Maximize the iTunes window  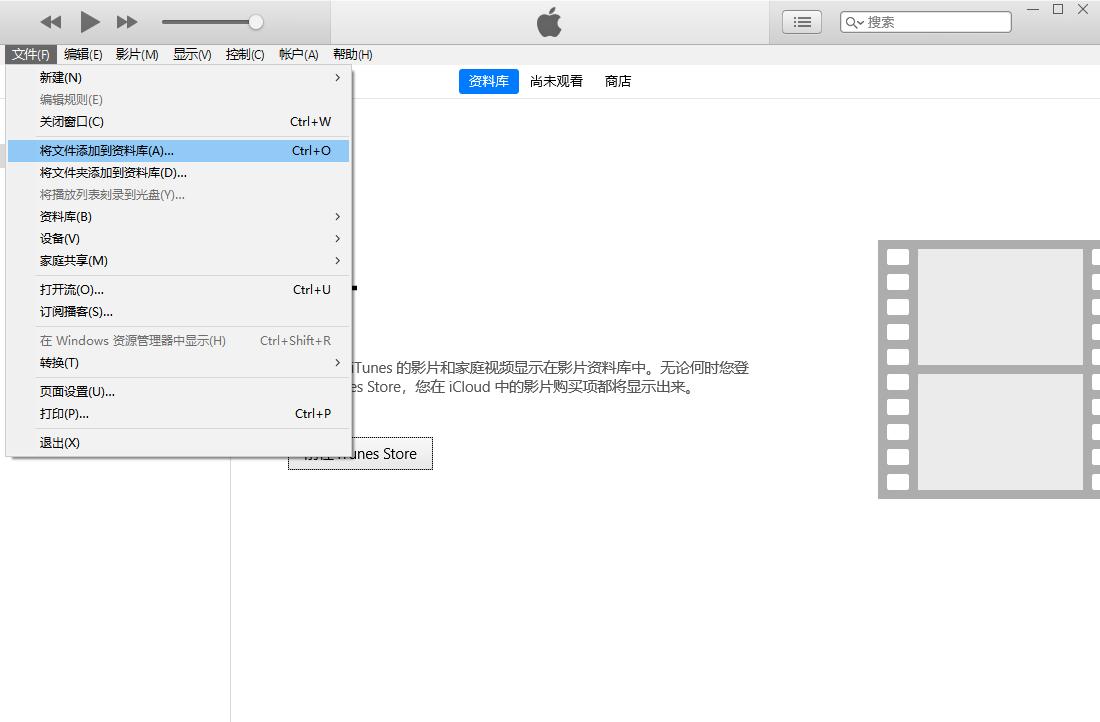point(1058,9)
